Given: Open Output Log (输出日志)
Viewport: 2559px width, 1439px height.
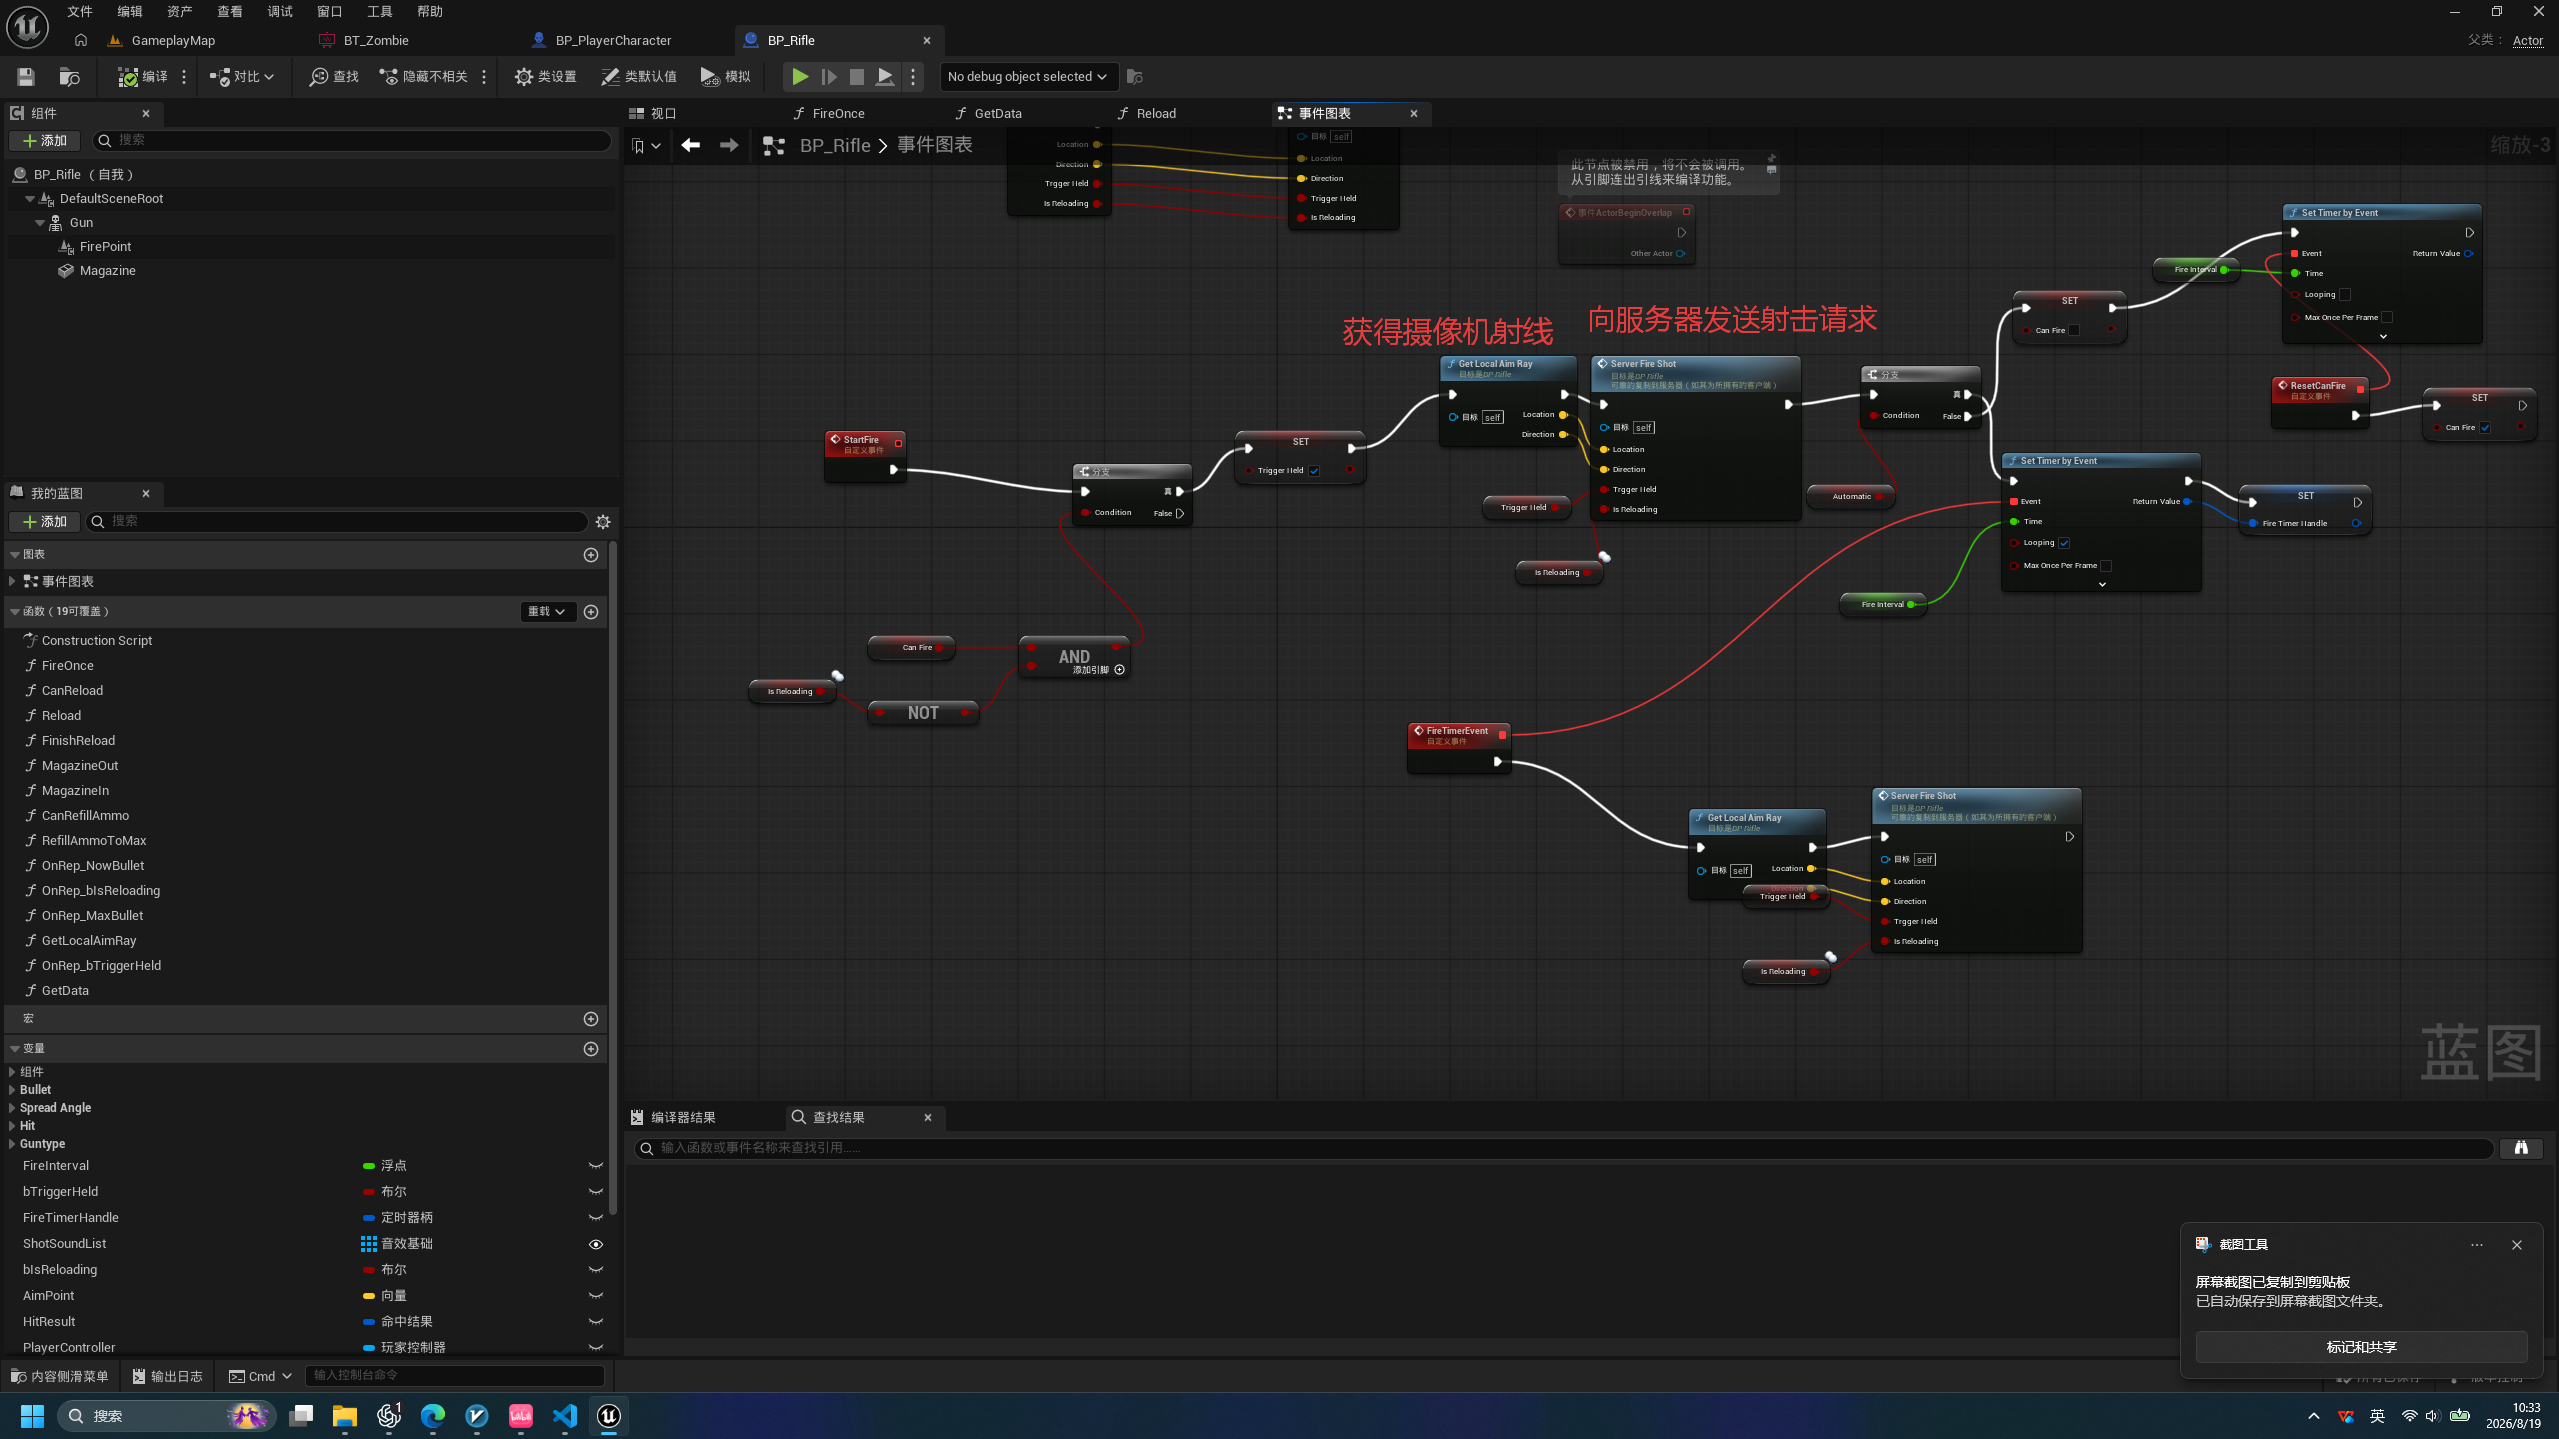Looking at the screenshot, I should click(168, 1377).
